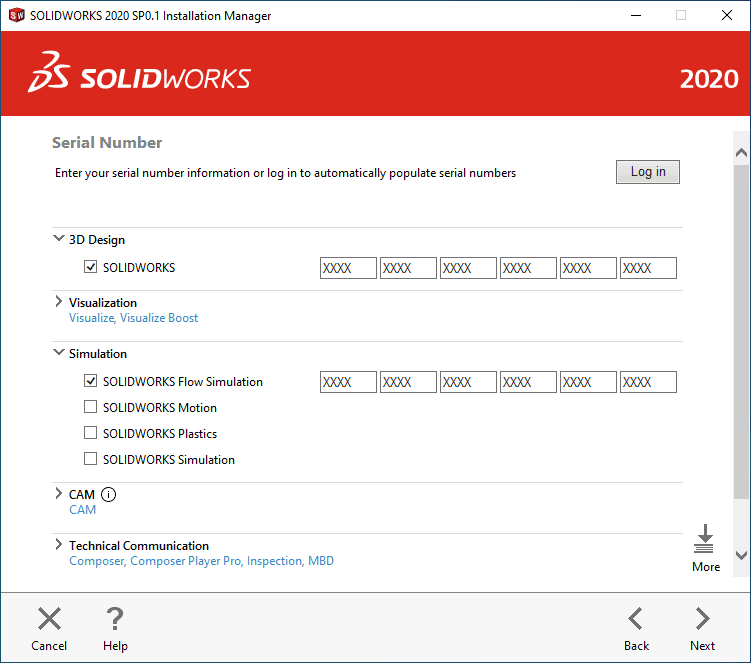This screenshot has width=751, height=663.
Task: Click the SW app icon in title bar
Action: point(16,16)
